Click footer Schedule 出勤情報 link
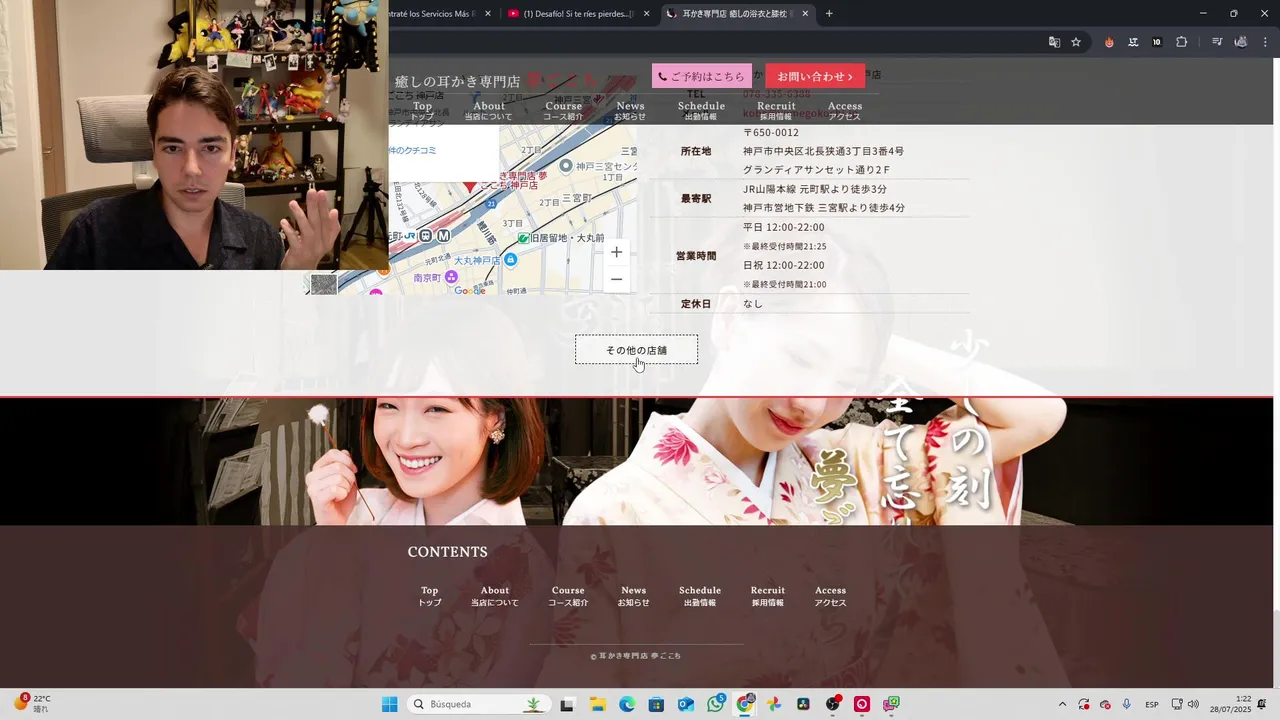The height and width of the screenshot is (720, 1280). coord(700,596)
